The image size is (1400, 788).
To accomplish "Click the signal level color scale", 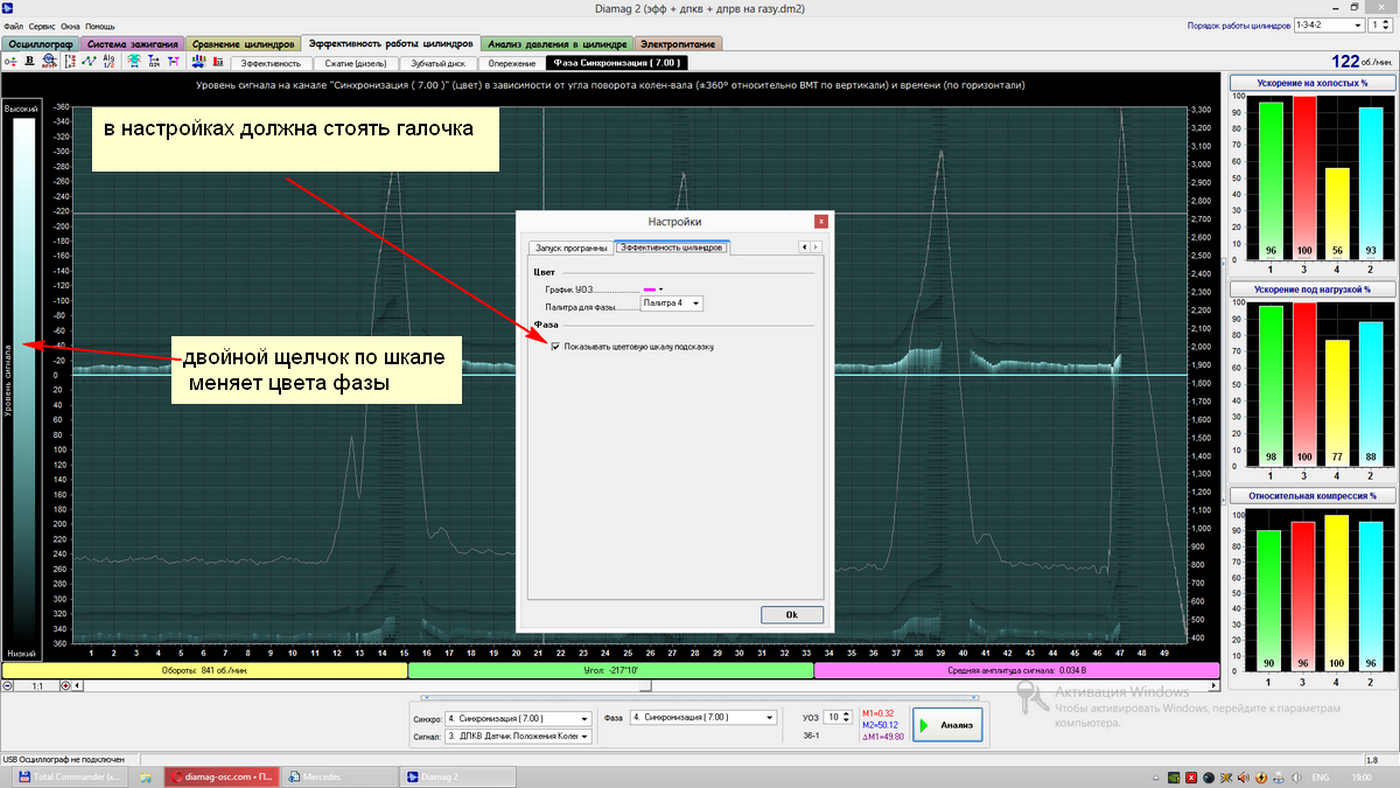I will [x=24, y=380].
